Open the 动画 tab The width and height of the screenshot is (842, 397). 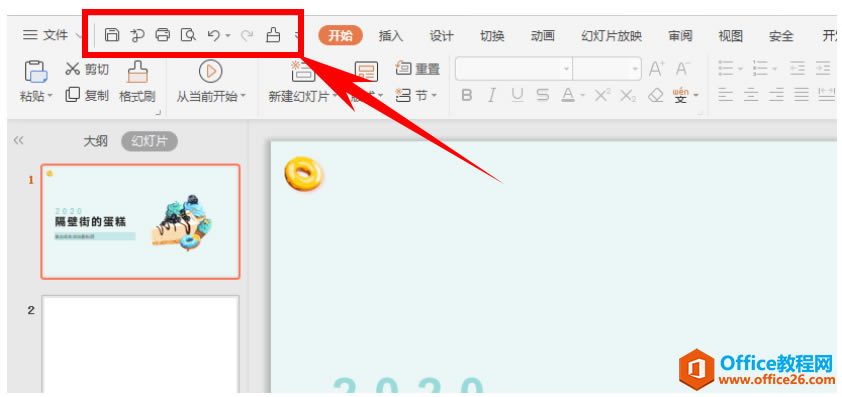coord(542,36)
